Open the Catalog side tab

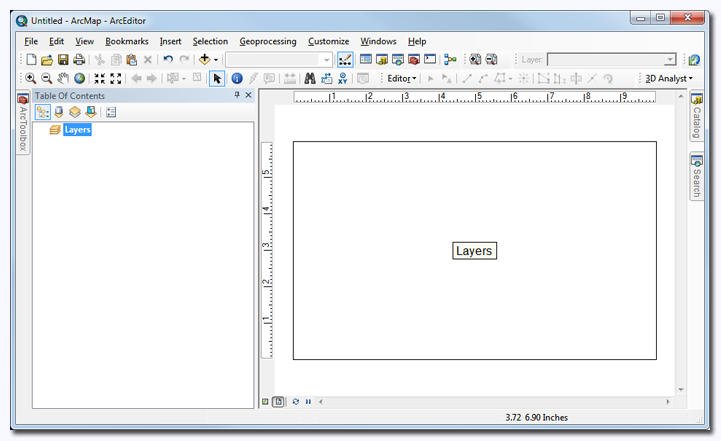(x=696, y=118)
